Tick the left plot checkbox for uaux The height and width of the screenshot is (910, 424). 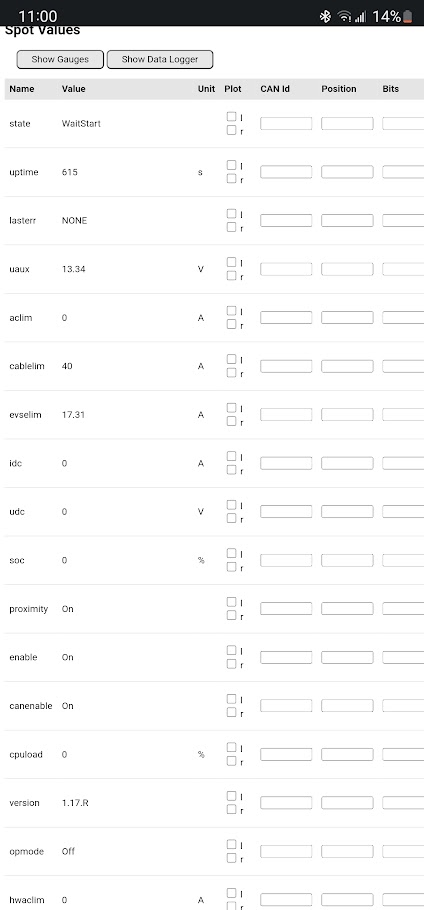231,262
